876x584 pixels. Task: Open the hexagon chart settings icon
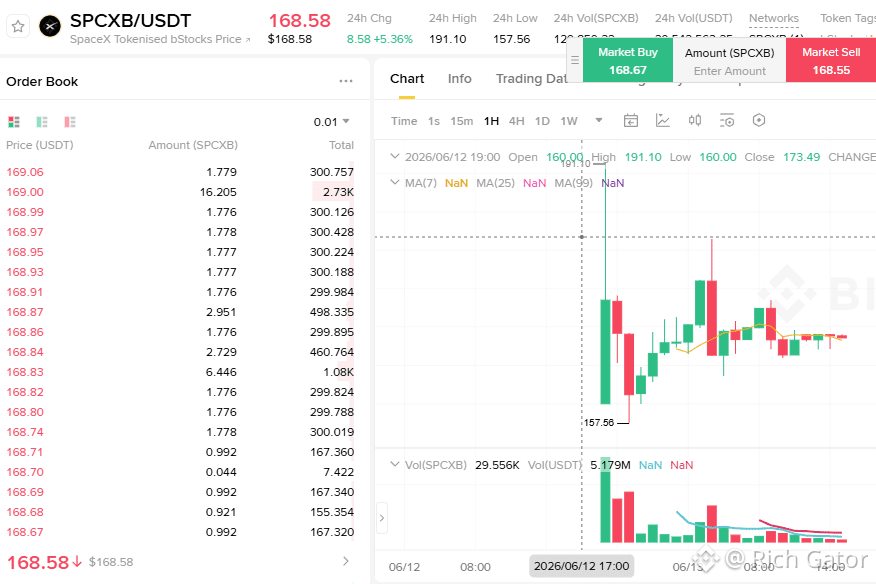click(x=759, y=120)
